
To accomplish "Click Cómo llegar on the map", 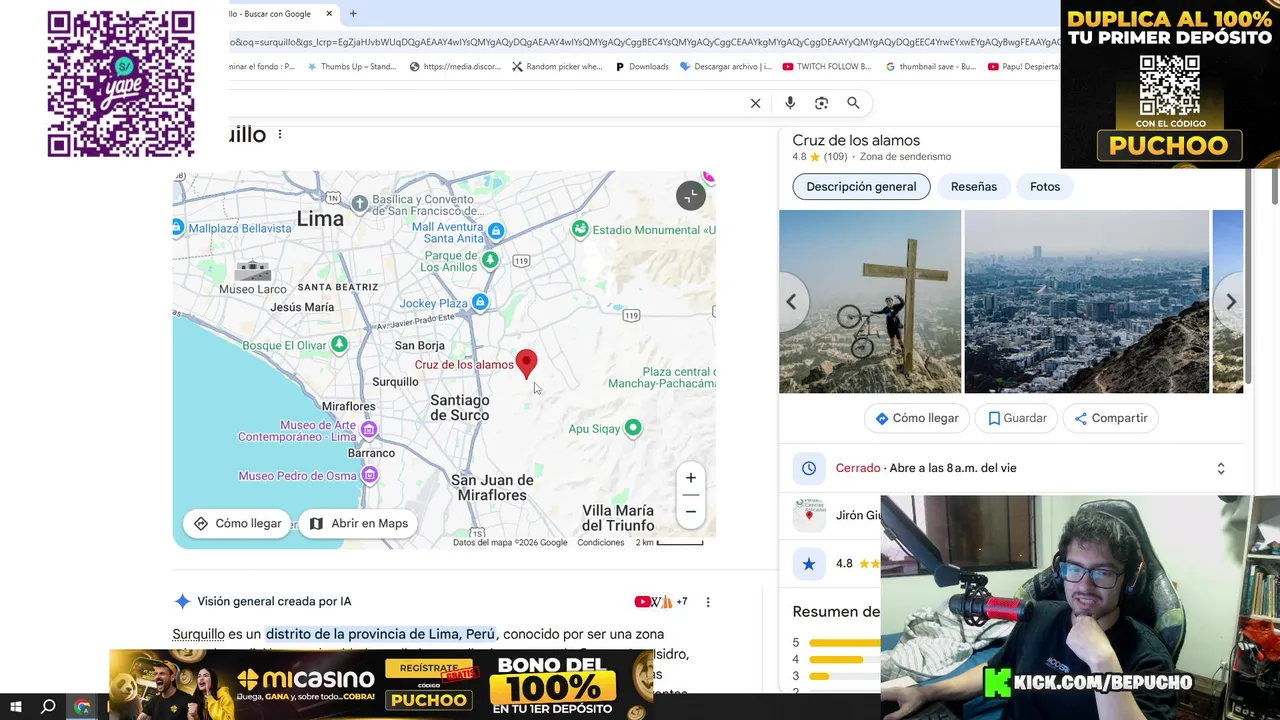I will pyautogui.click(x=238, y=523).
